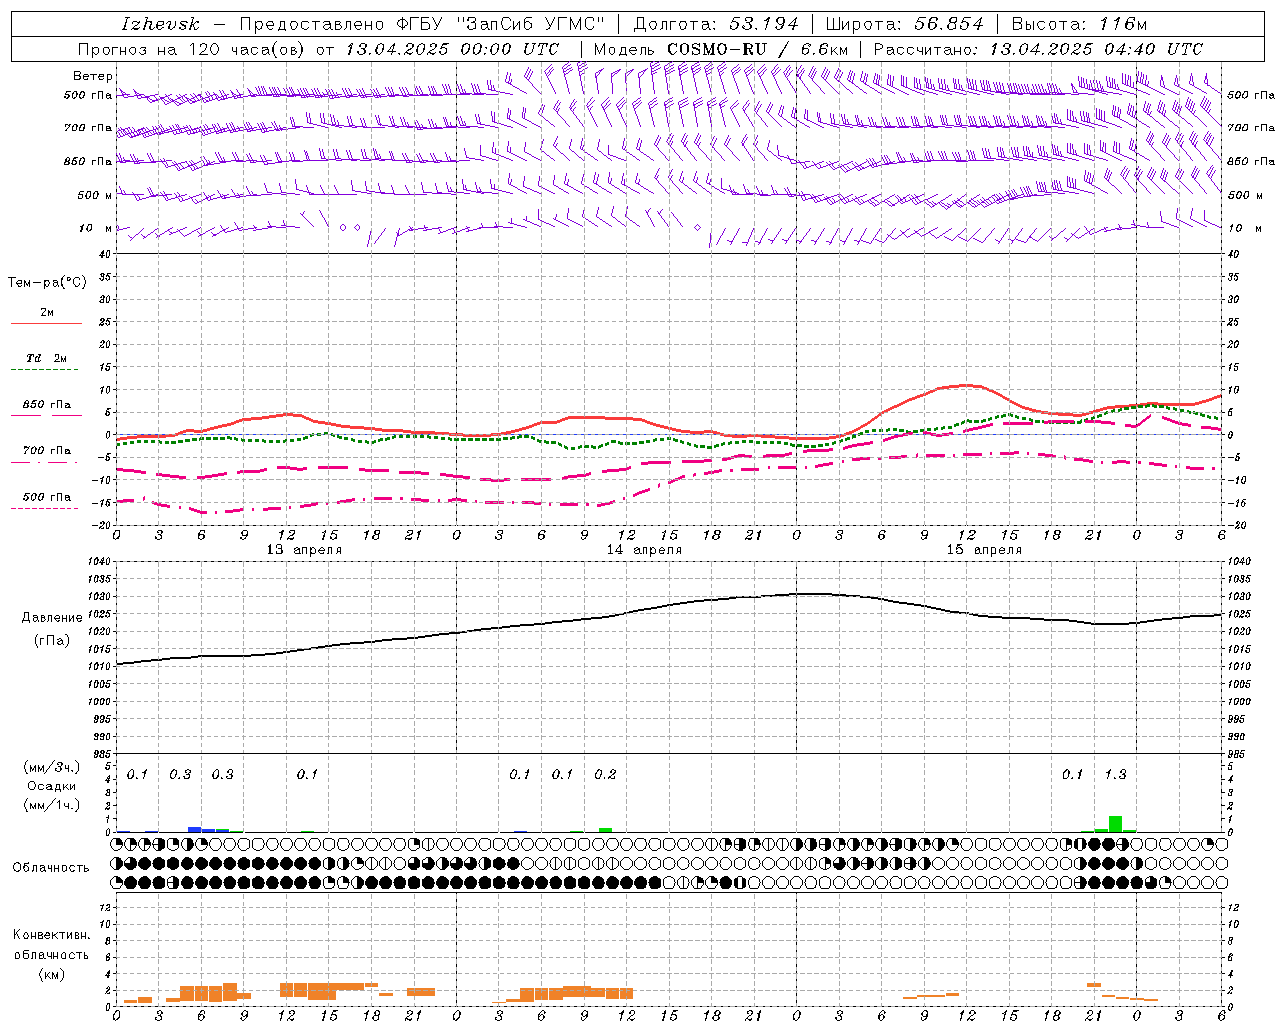Select the "Широта: 56.854" header text
The width and height of the screenshot is (1280, 1024).
point(904,24)
